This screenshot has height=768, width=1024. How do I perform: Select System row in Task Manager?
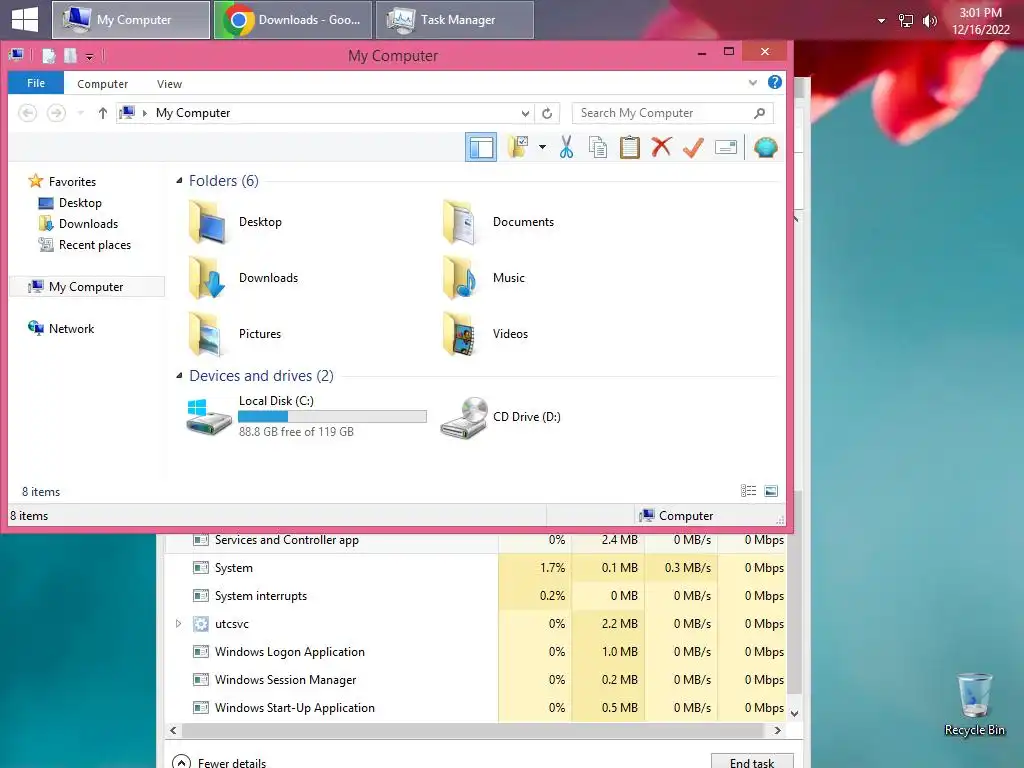click(475, 568)
